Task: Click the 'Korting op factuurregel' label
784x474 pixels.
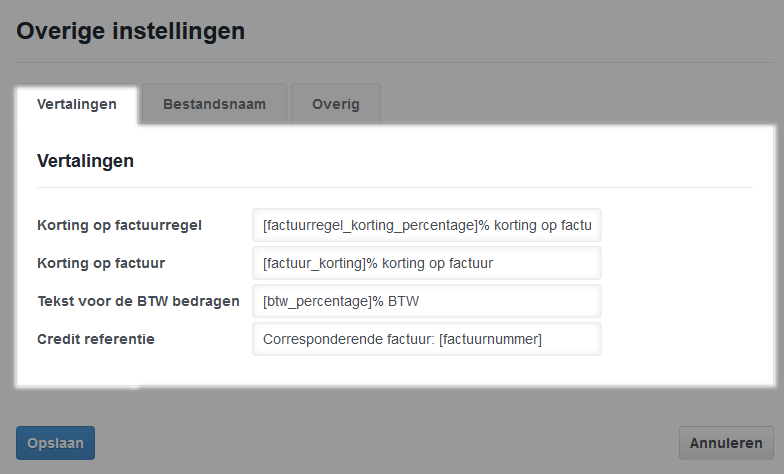Action: point(119,225)
